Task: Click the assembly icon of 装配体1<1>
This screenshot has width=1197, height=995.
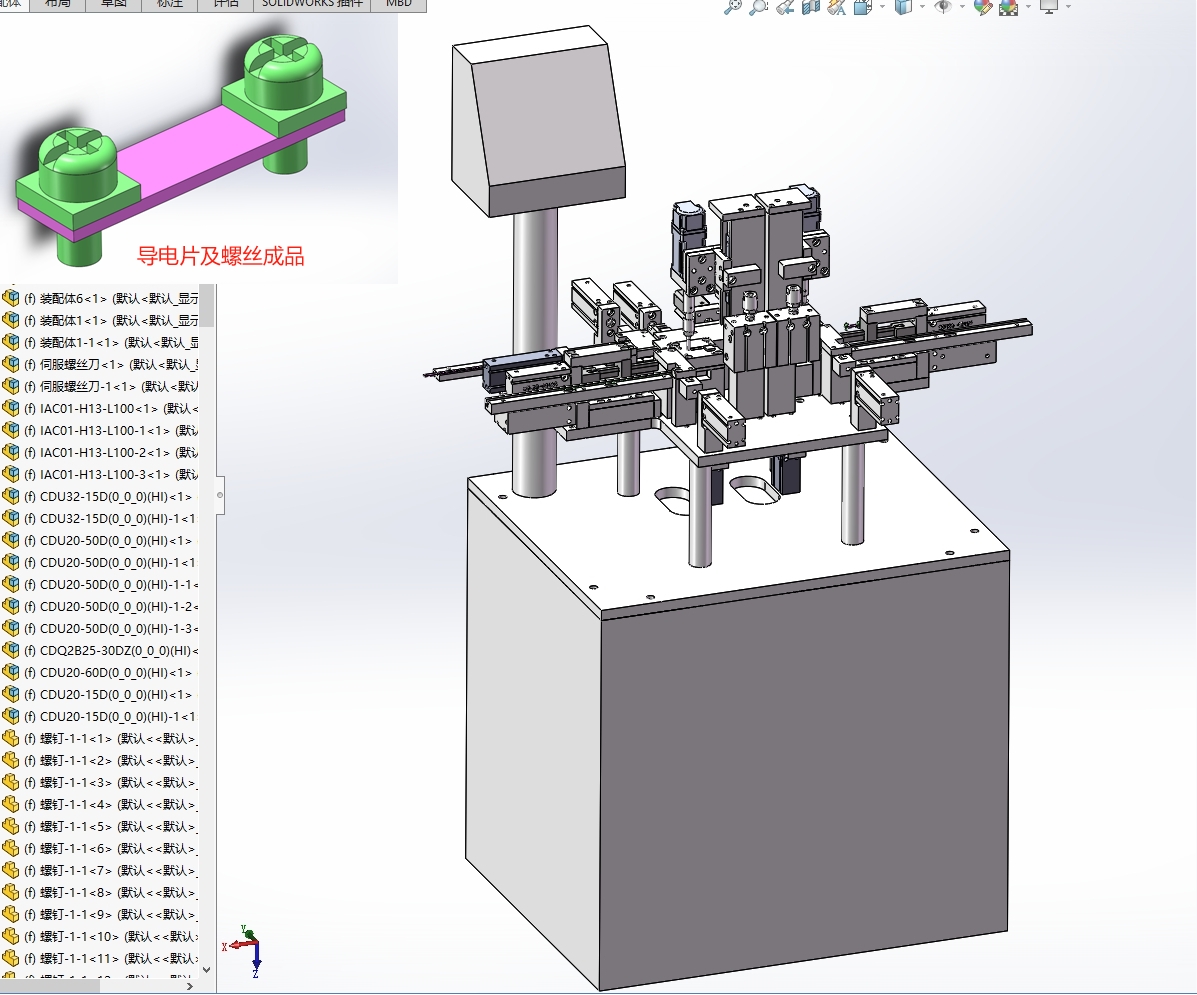Action: pos(11,320)
